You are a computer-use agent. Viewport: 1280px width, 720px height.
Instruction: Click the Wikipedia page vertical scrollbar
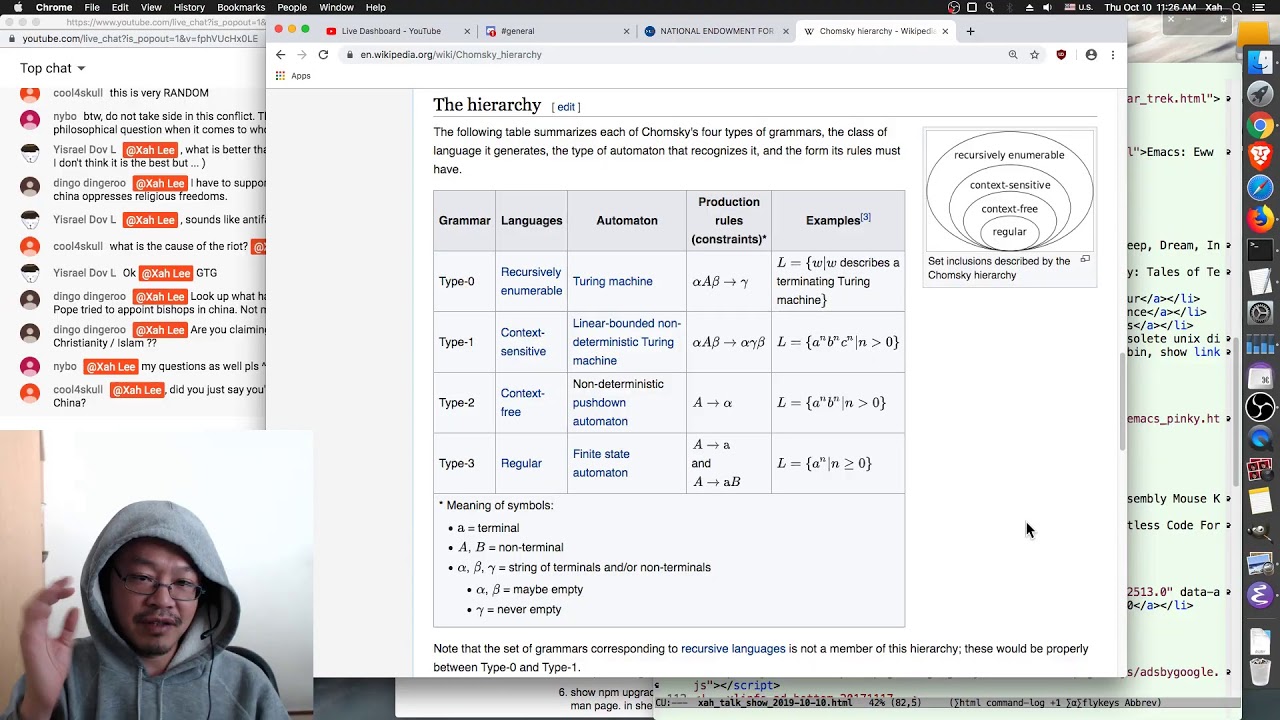pos(1121,400)
